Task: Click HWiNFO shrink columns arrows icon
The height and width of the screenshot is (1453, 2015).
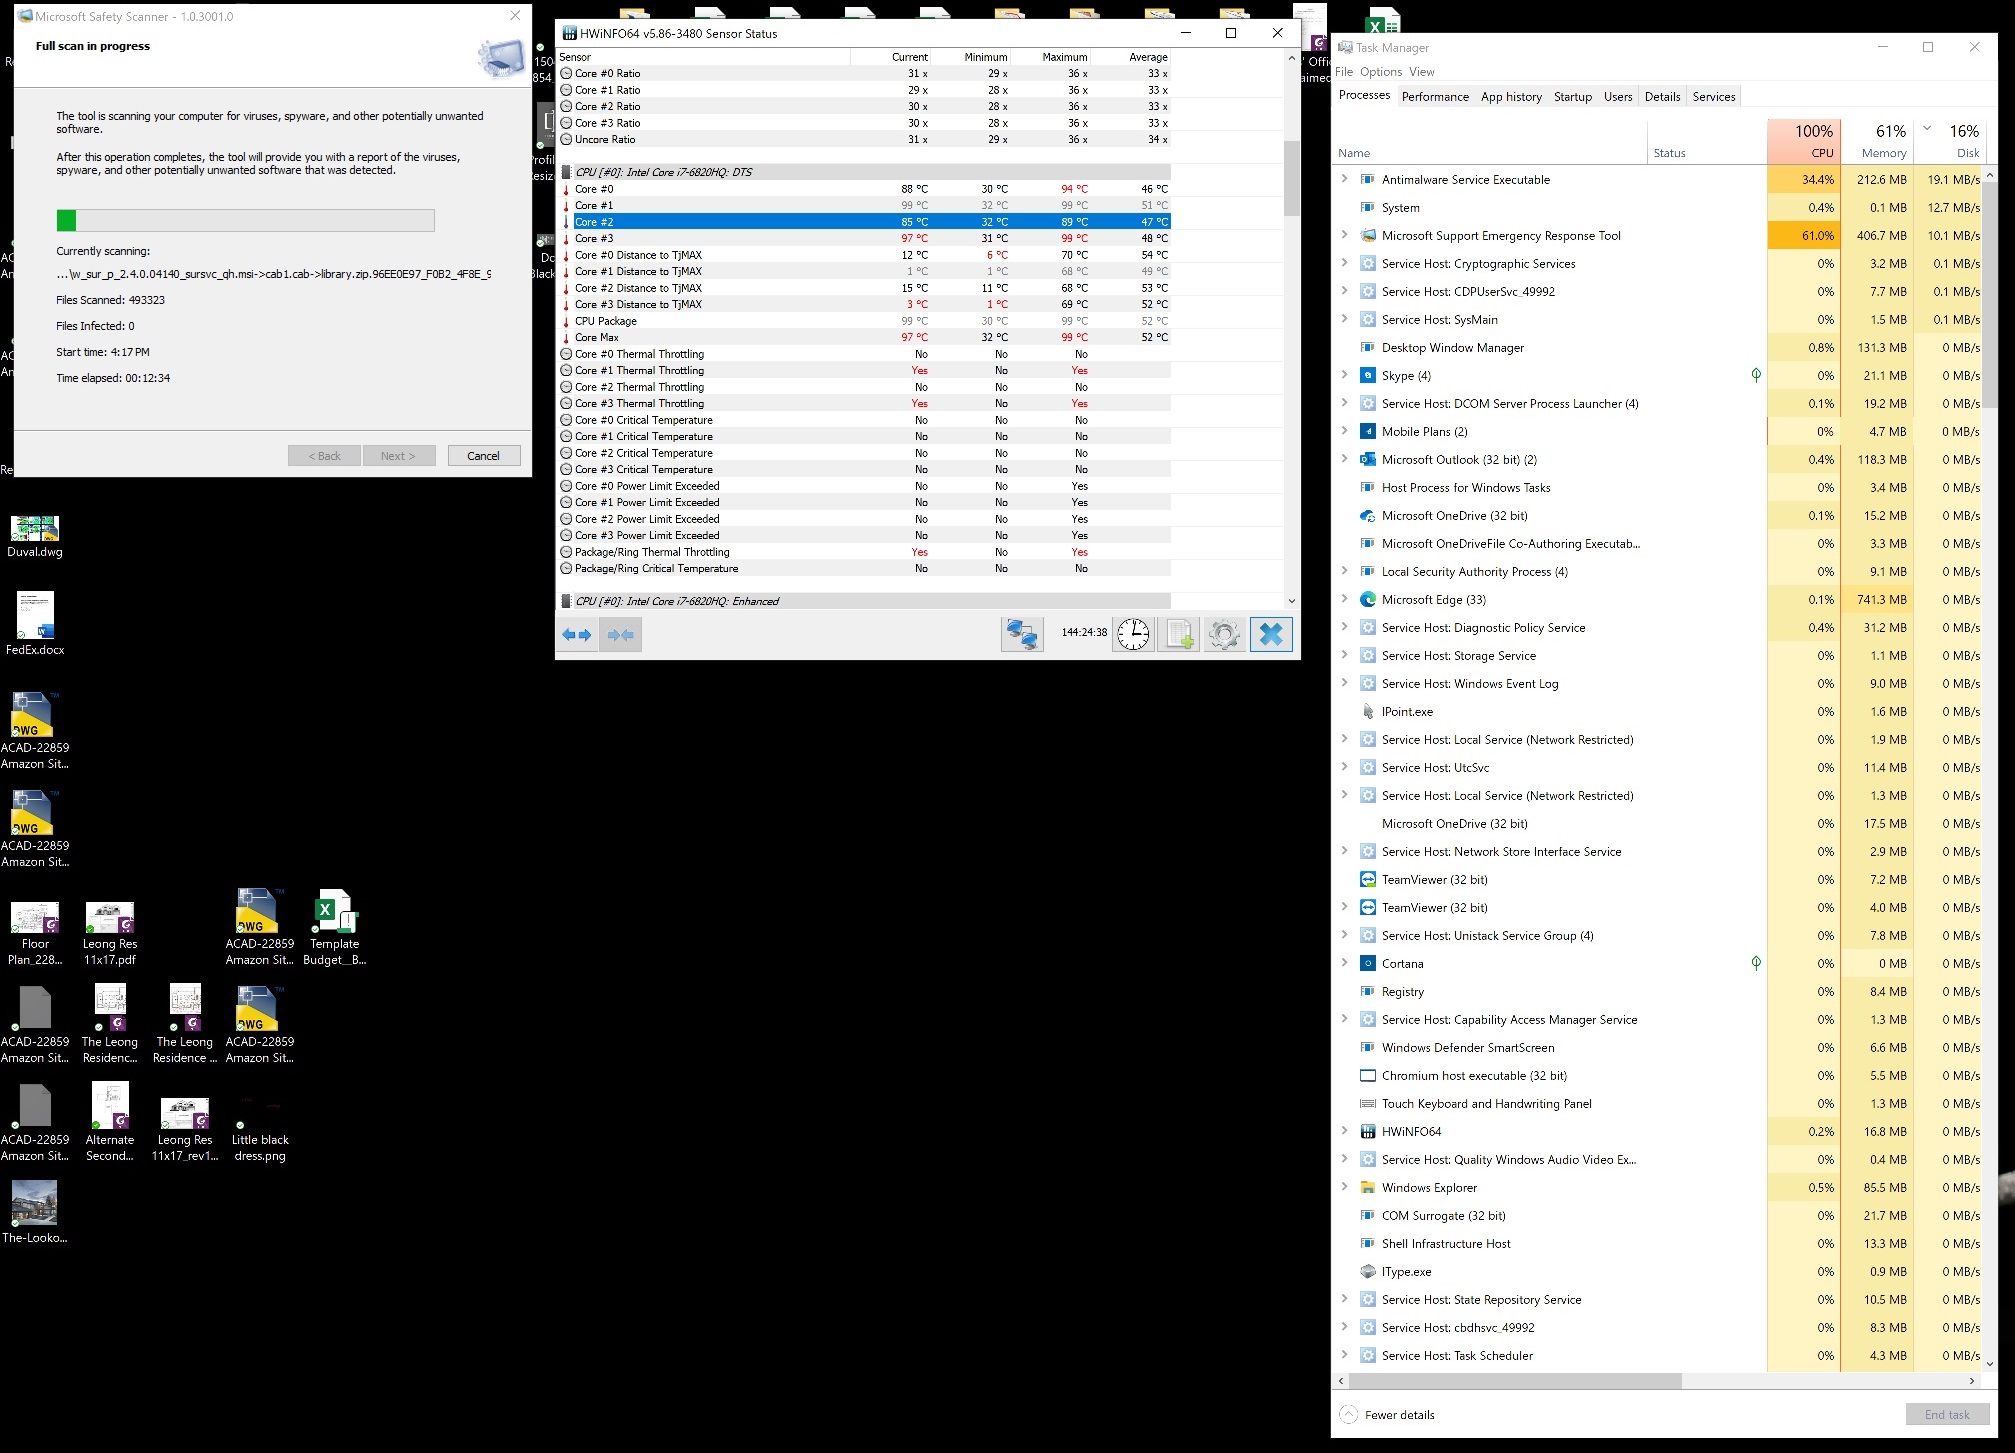Action: click(x=620, y=634)
